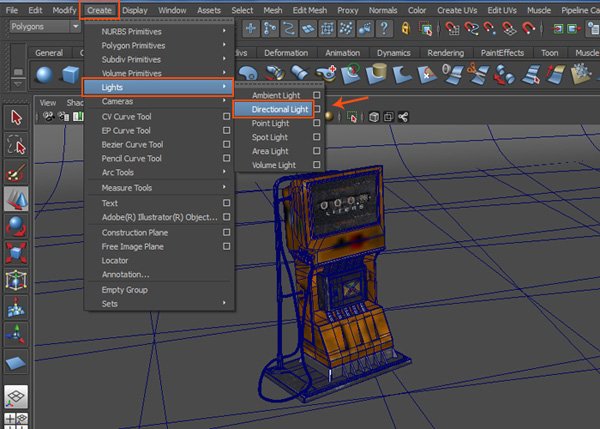600x429 pixels.
Task: Click the viewport cube isolate icon
Action: (374, 117)
